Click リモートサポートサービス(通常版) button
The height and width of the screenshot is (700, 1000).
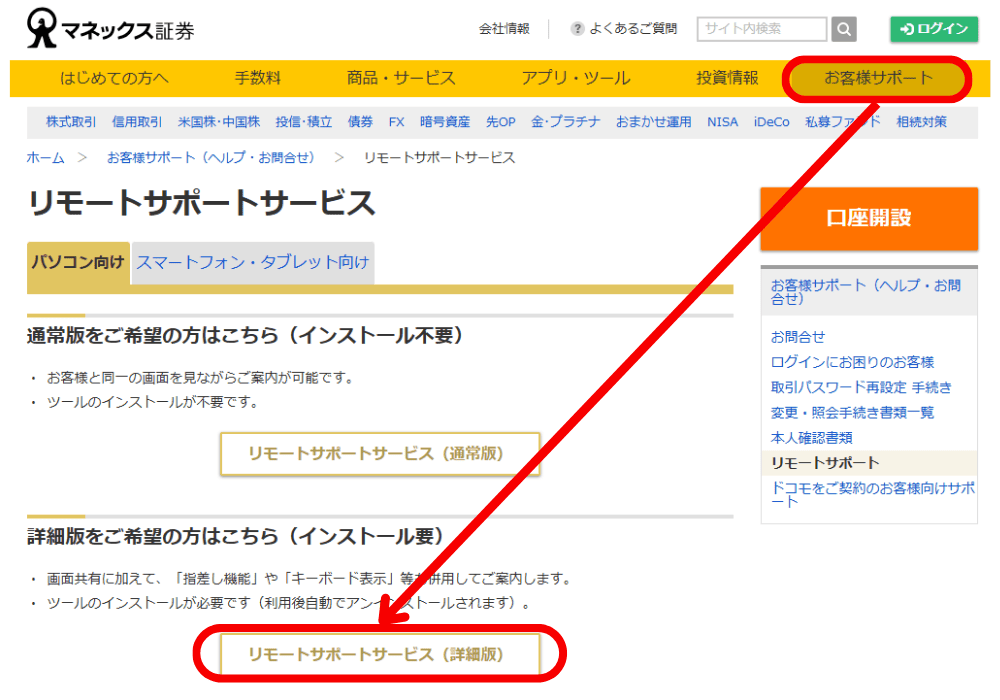[380, 454]
